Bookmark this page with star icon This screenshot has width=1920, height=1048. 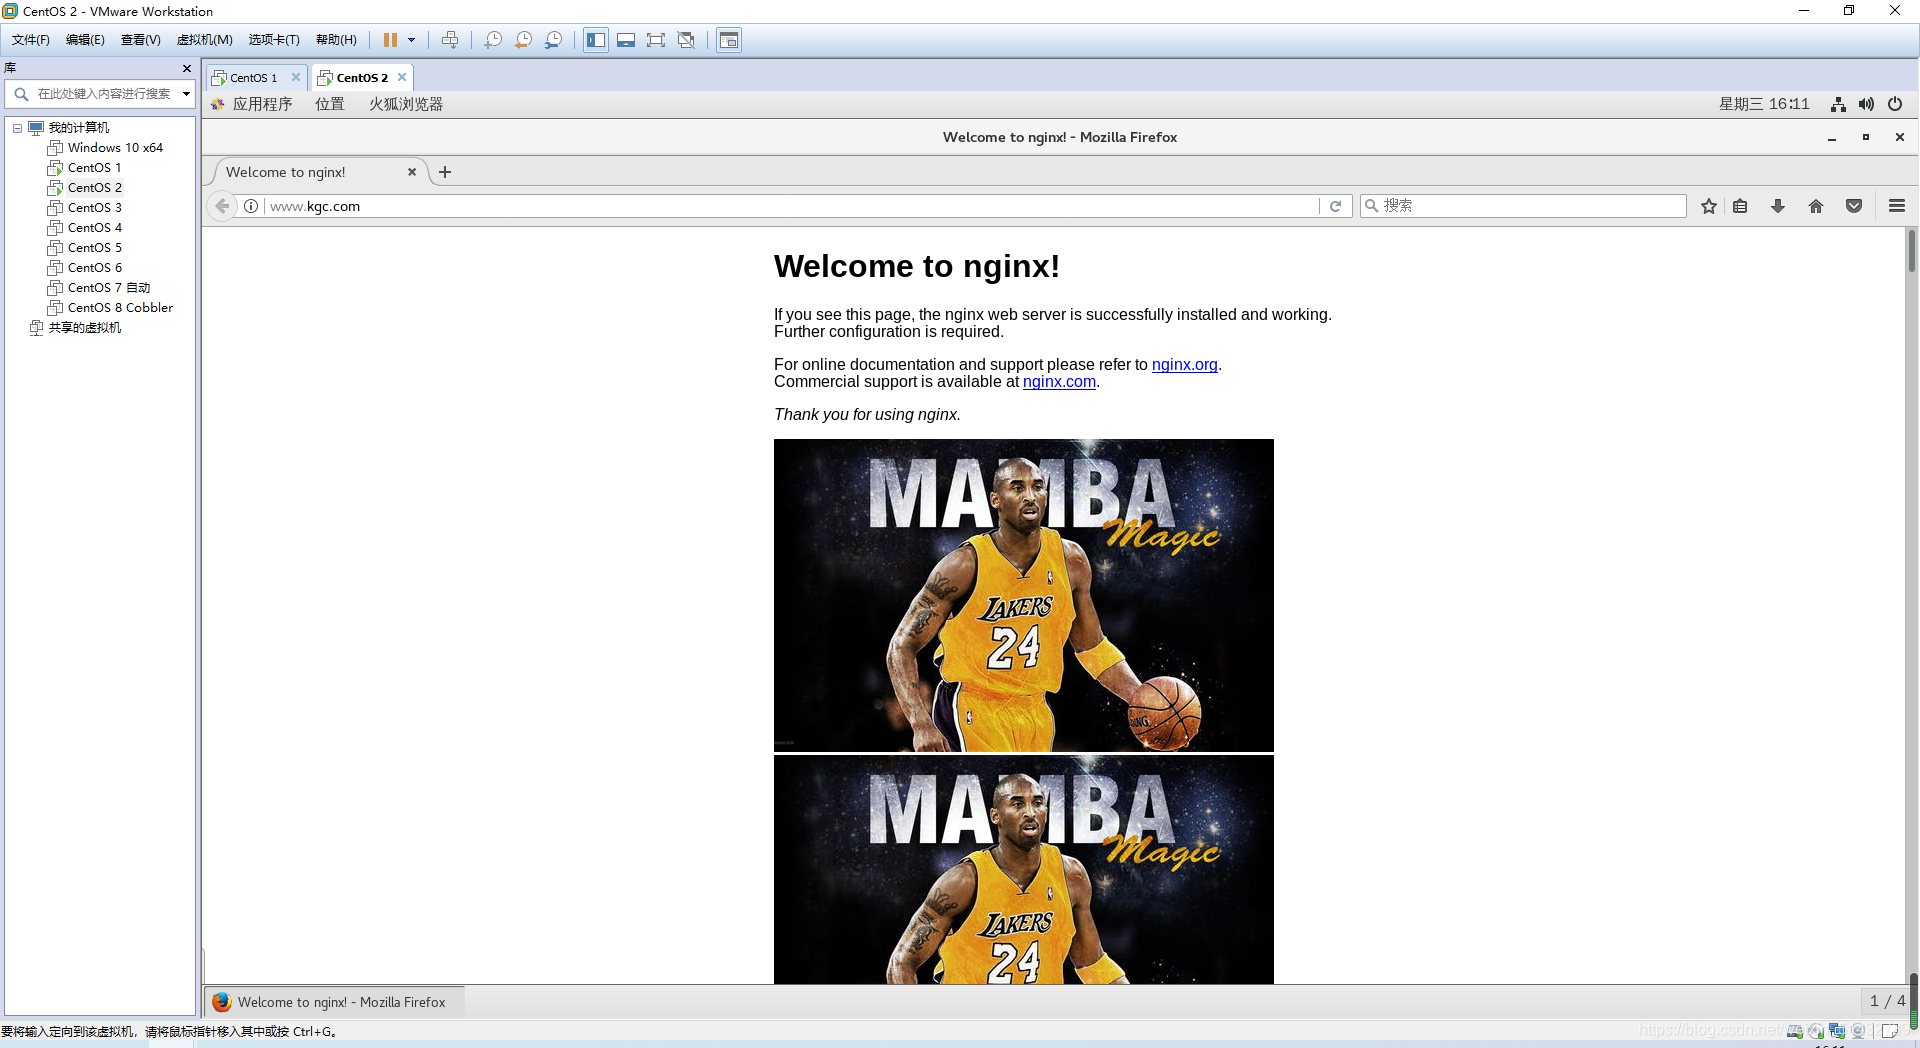(1709, 206)
